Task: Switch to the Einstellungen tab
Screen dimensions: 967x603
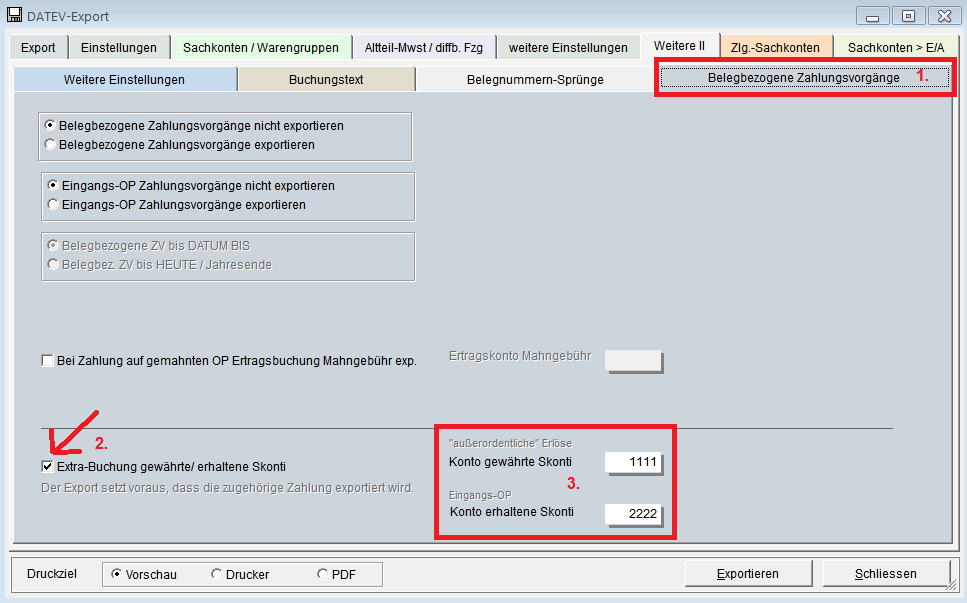Action: (118, 47)
